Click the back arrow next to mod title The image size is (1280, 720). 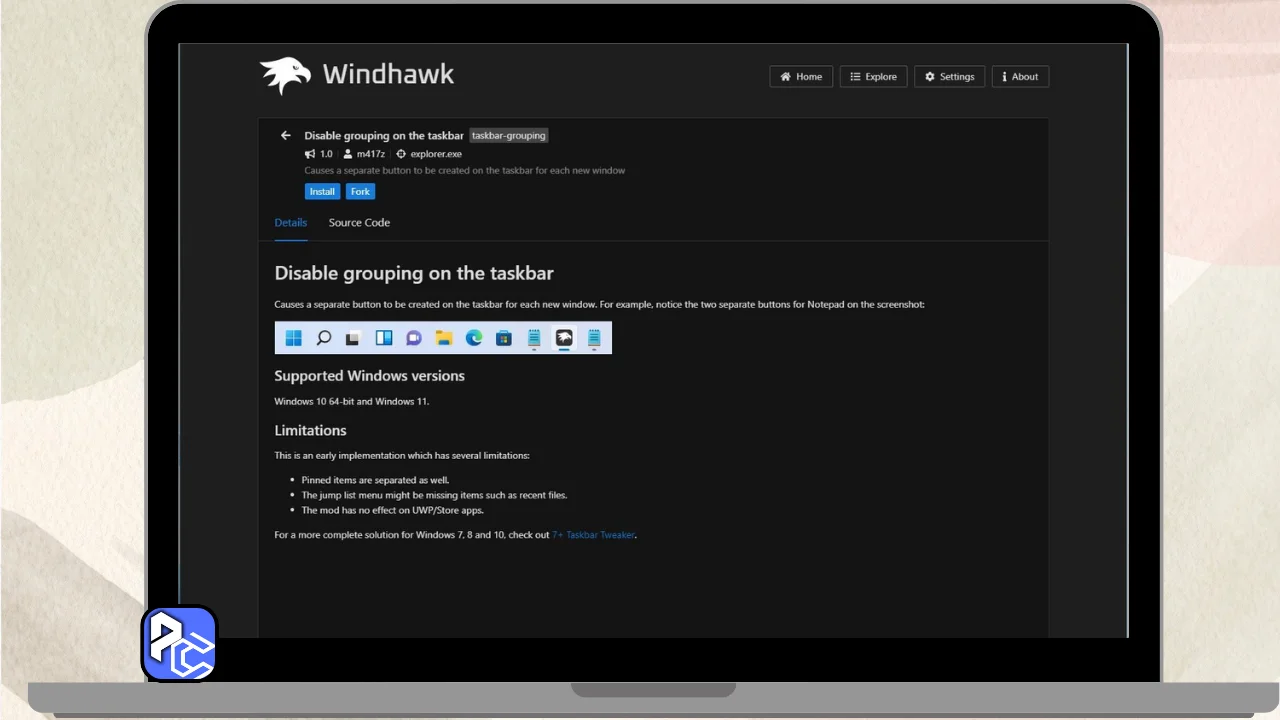(x=286, y=135)
